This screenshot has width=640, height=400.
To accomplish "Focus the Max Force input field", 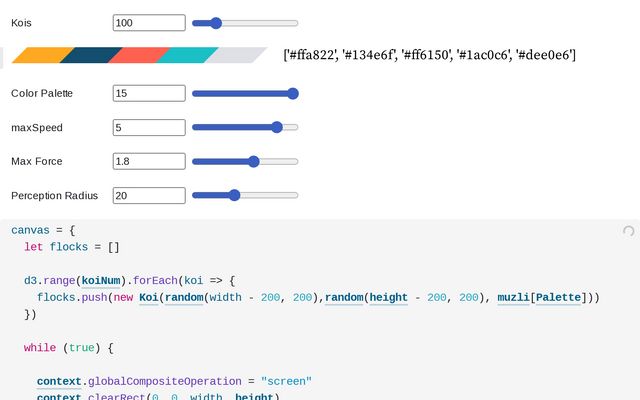I will (x=149, y=161).
